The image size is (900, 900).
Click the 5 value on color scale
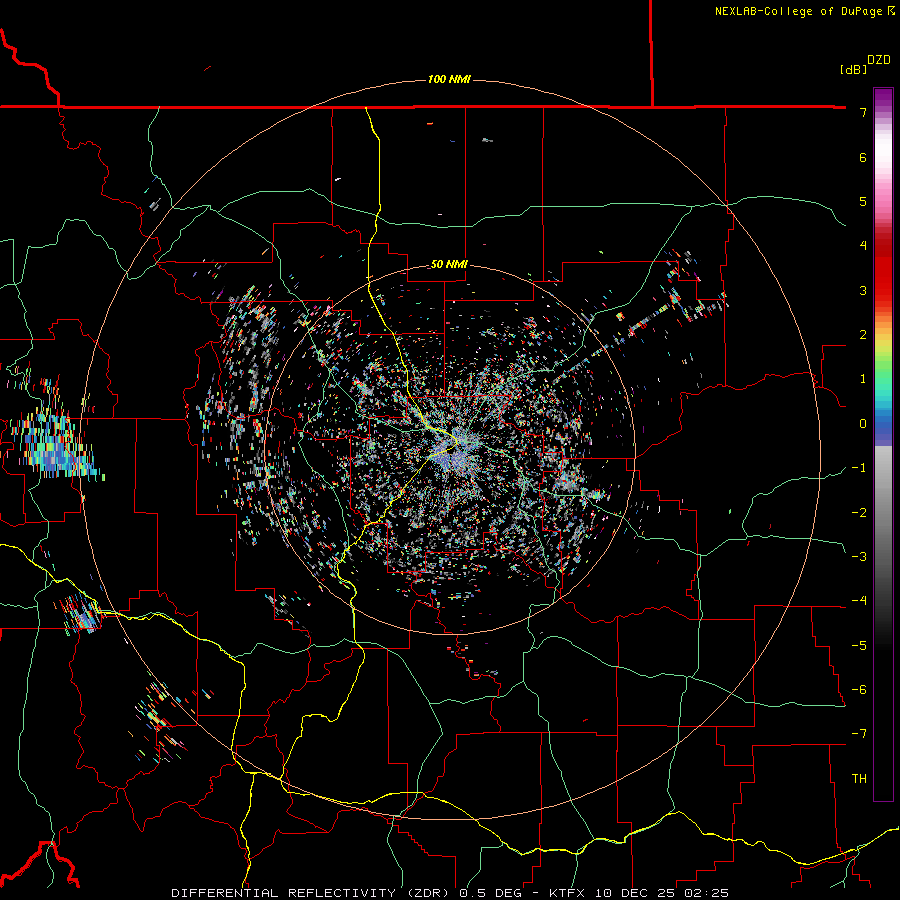[863, 201]
